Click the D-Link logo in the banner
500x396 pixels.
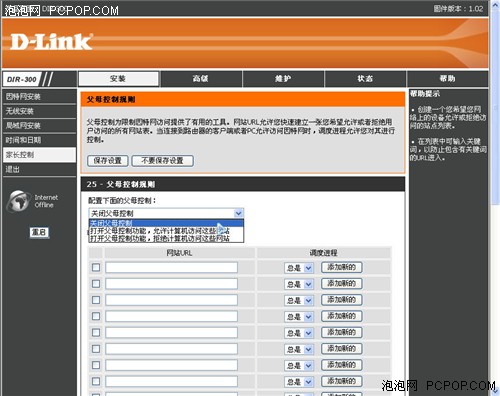51,42
